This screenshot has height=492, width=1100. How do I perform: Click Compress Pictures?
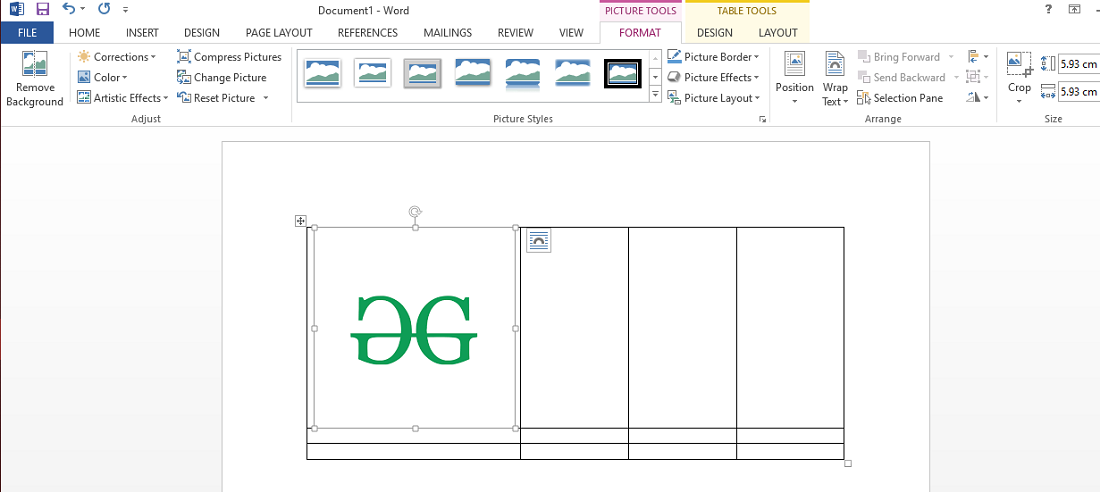(x=229, y=57)
